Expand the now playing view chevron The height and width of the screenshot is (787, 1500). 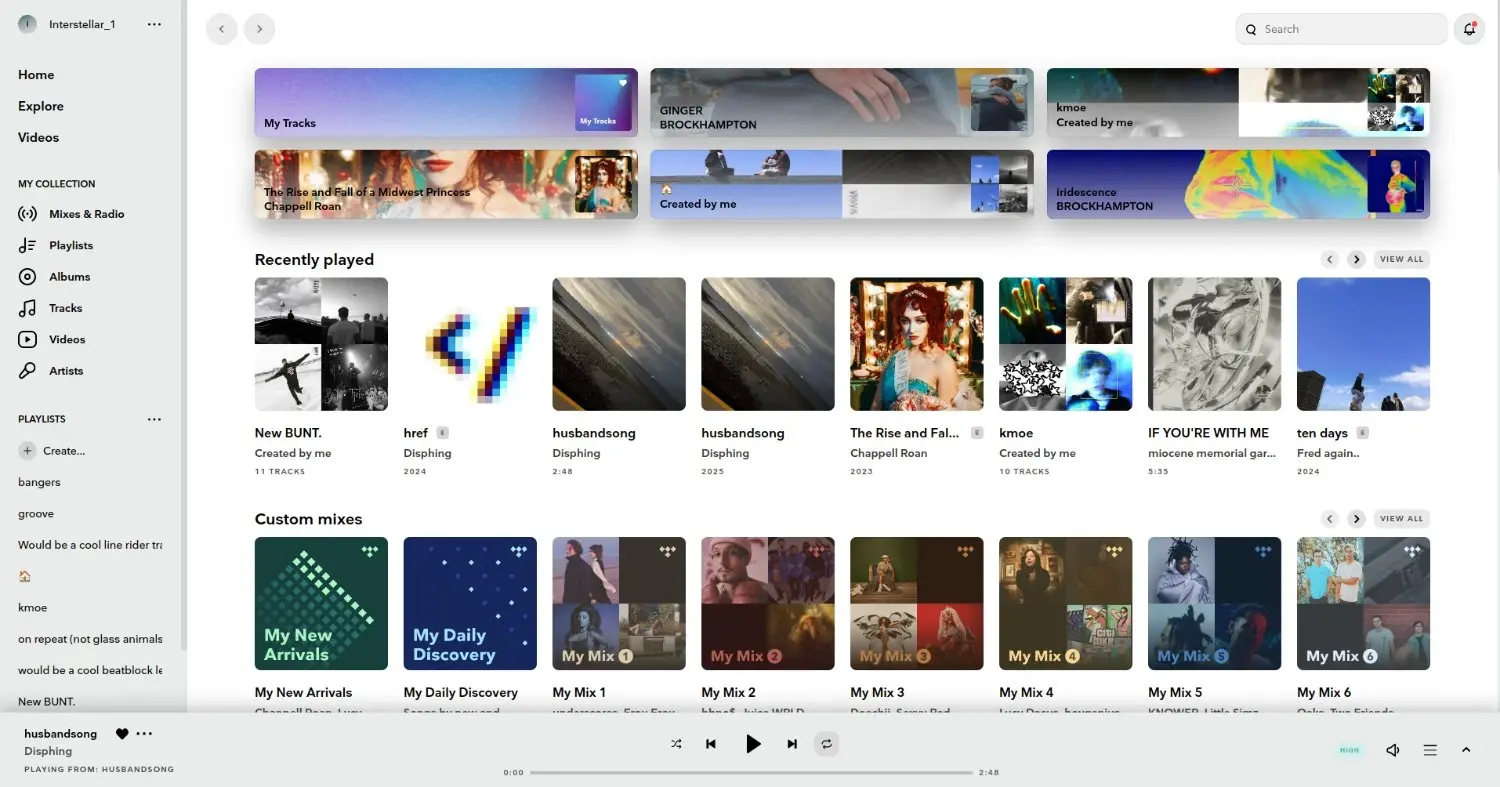tap(1466, 750)
